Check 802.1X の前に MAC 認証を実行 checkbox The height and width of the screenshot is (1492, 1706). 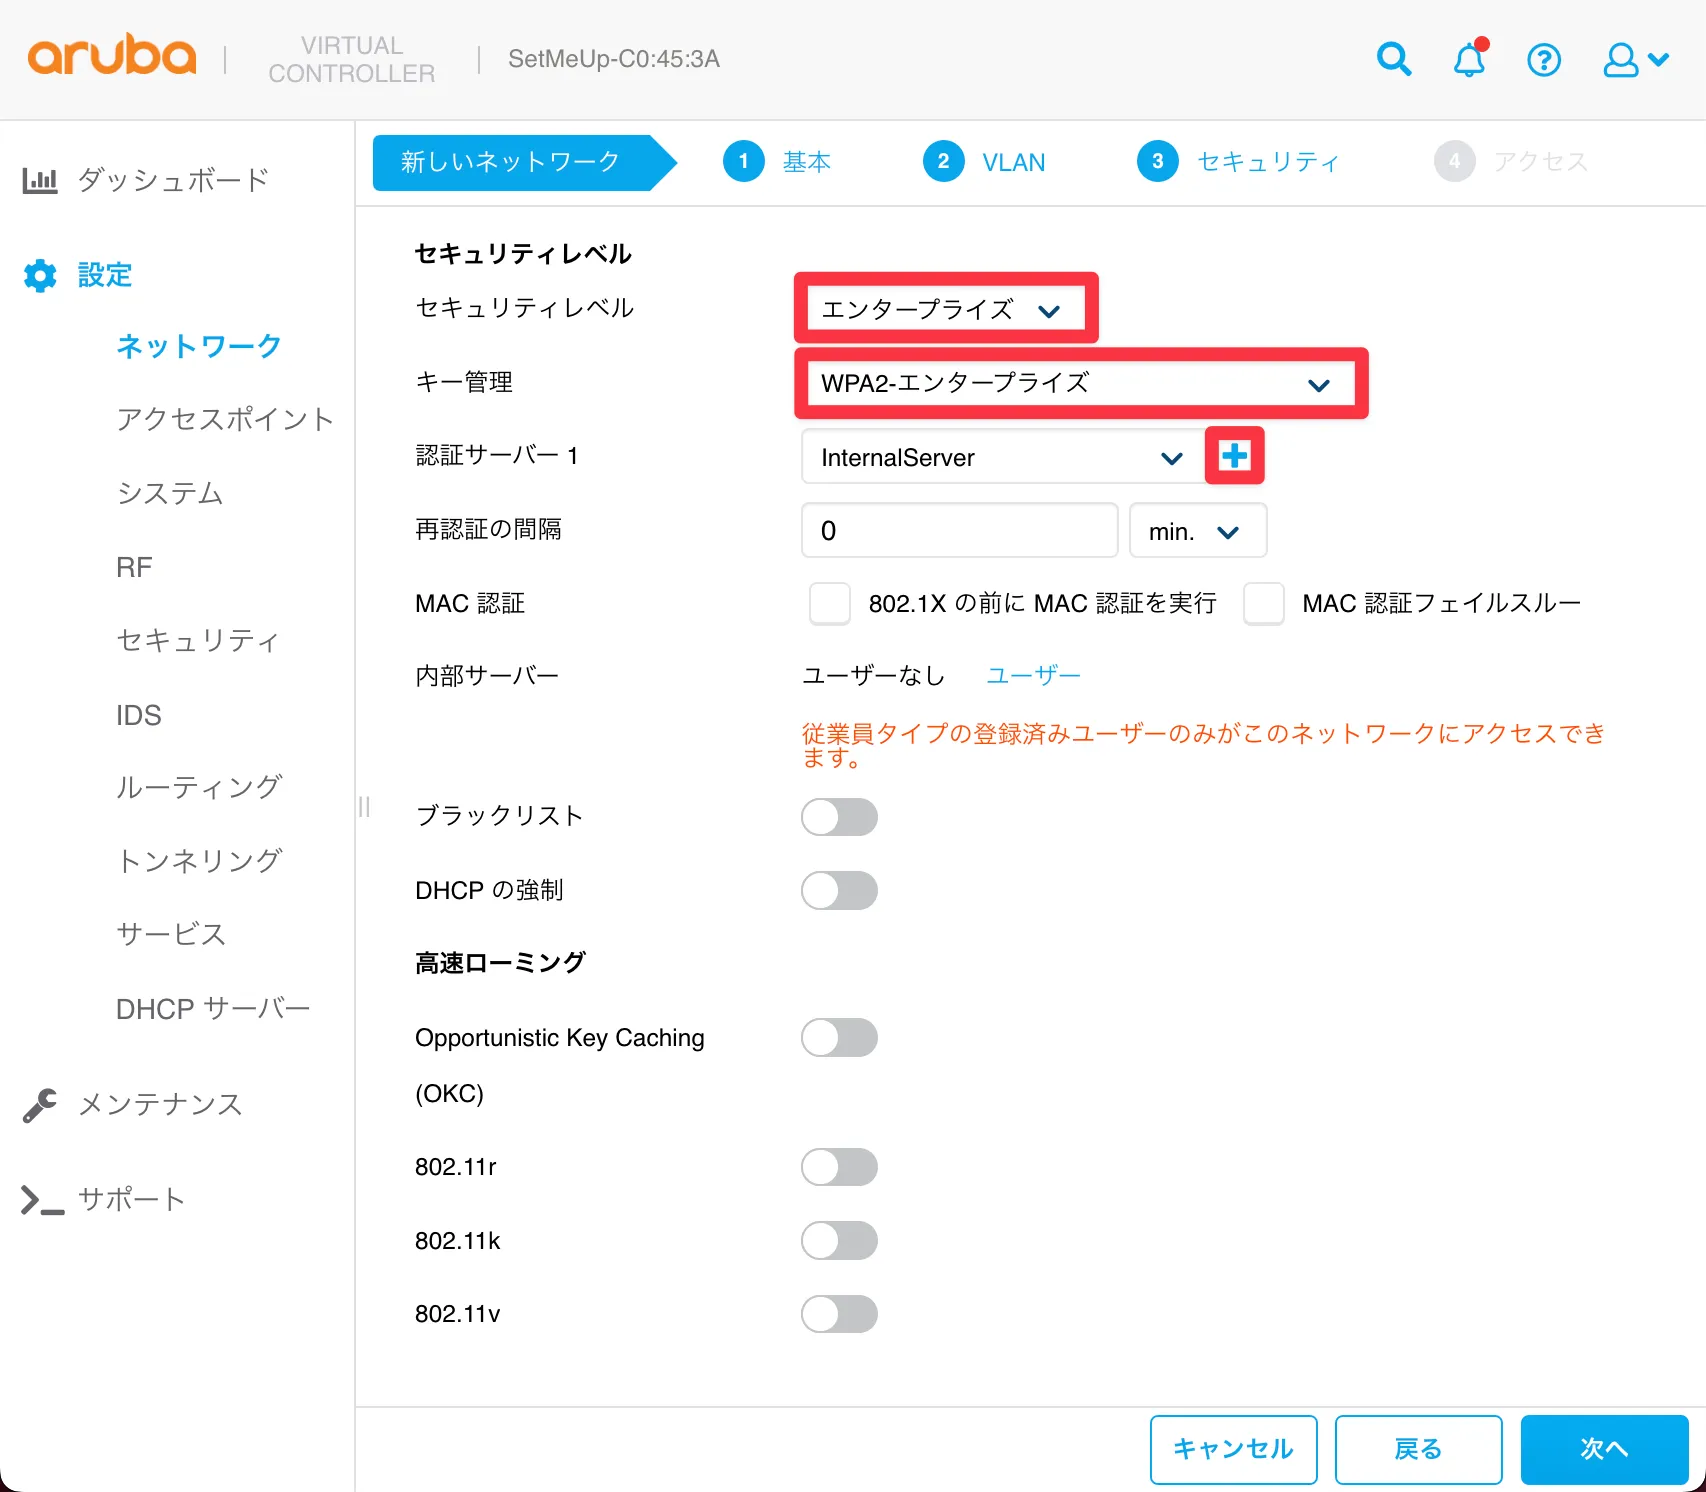click(829, 604)
